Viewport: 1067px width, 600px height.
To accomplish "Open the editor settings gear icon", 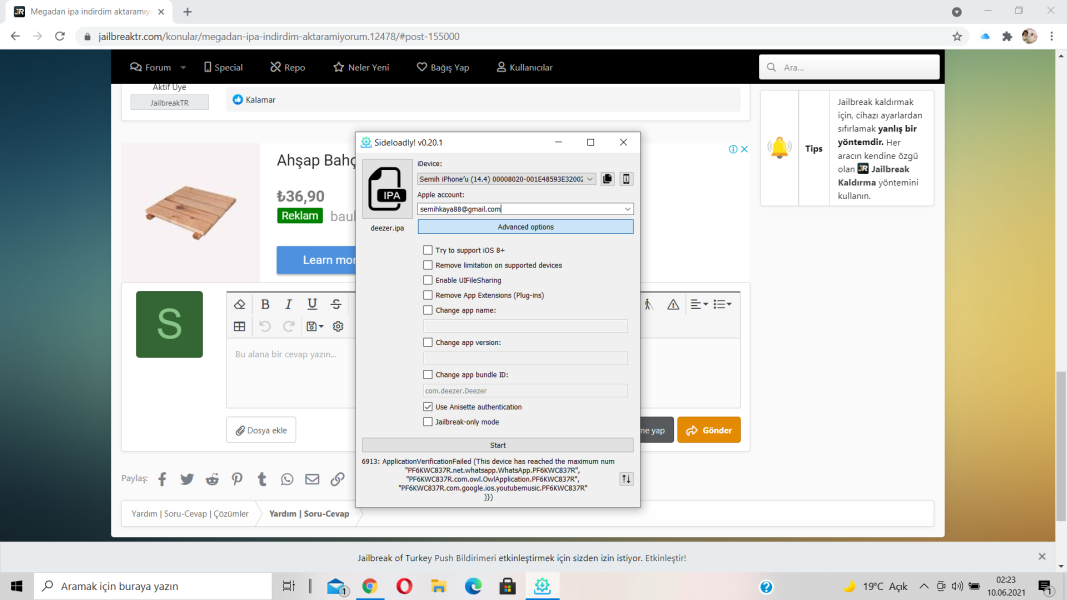I will tap(338, 327).
